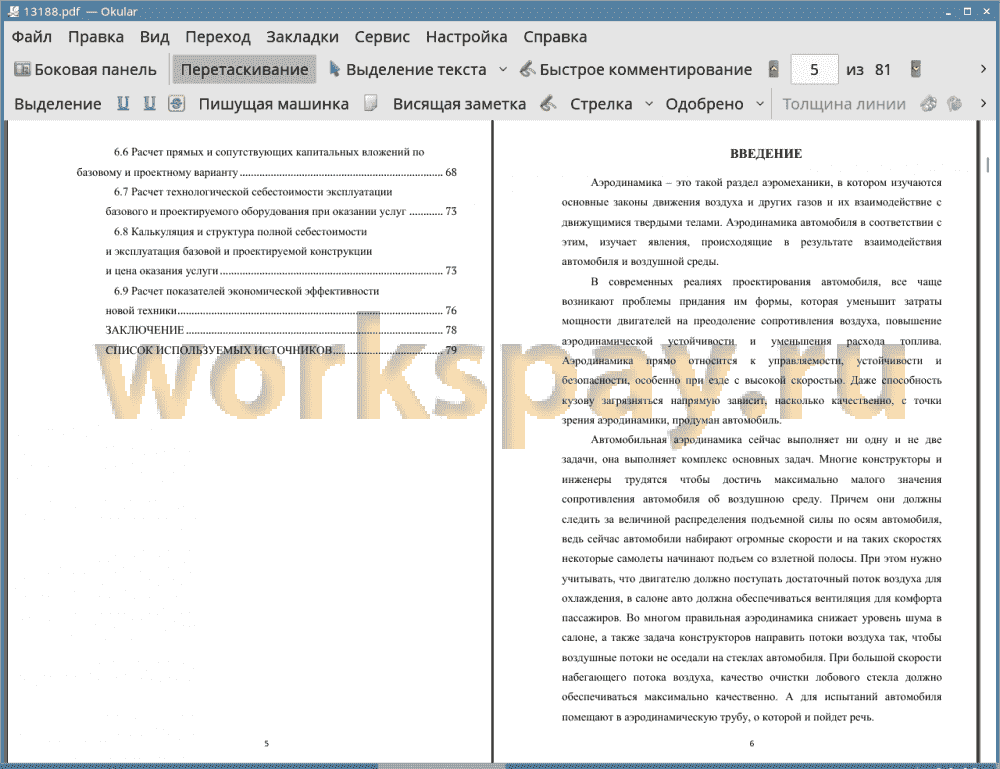Select the strikeout annotation icon
Viewport: 1000px width, 769px height.
(x=177, y=103)
